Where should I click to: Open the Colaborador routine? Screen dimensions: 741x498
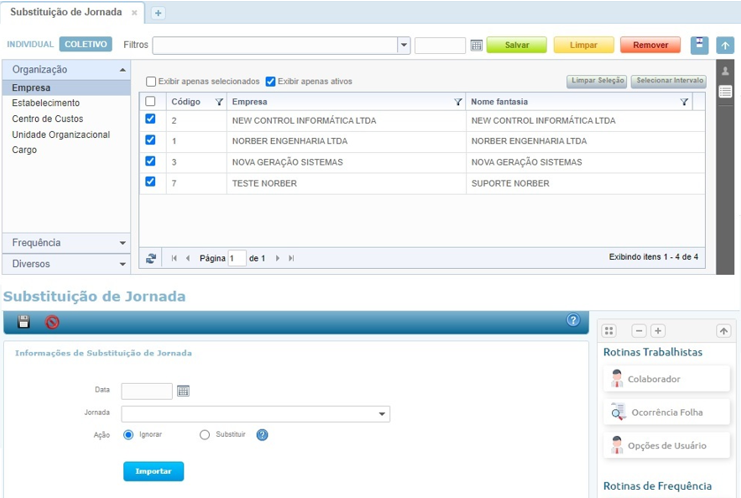click(x=654, y=379)
